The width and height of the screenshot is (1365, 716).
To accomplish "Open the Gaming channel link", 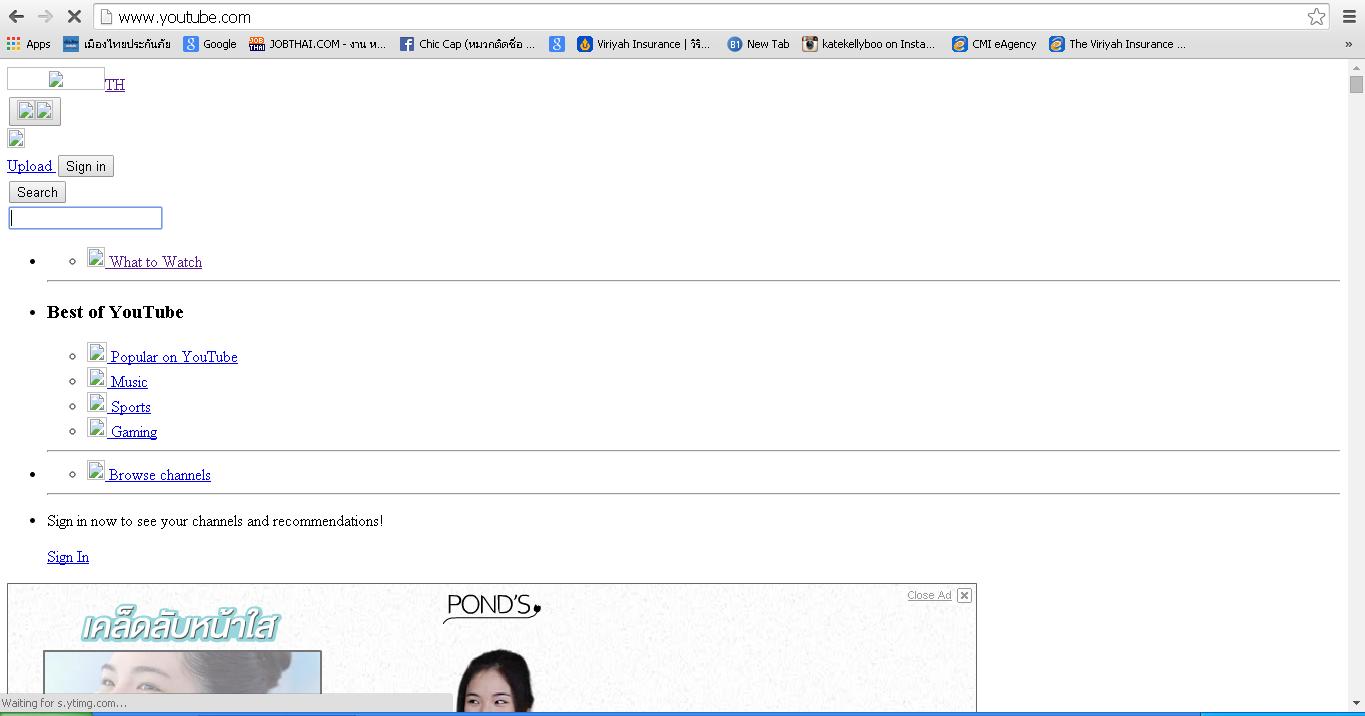I will tap(134, 432).
